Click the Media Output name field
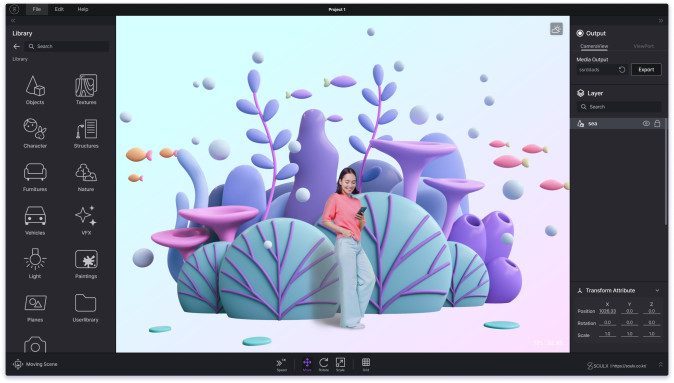Screen dimensions: 674x383 pos(597,70)
